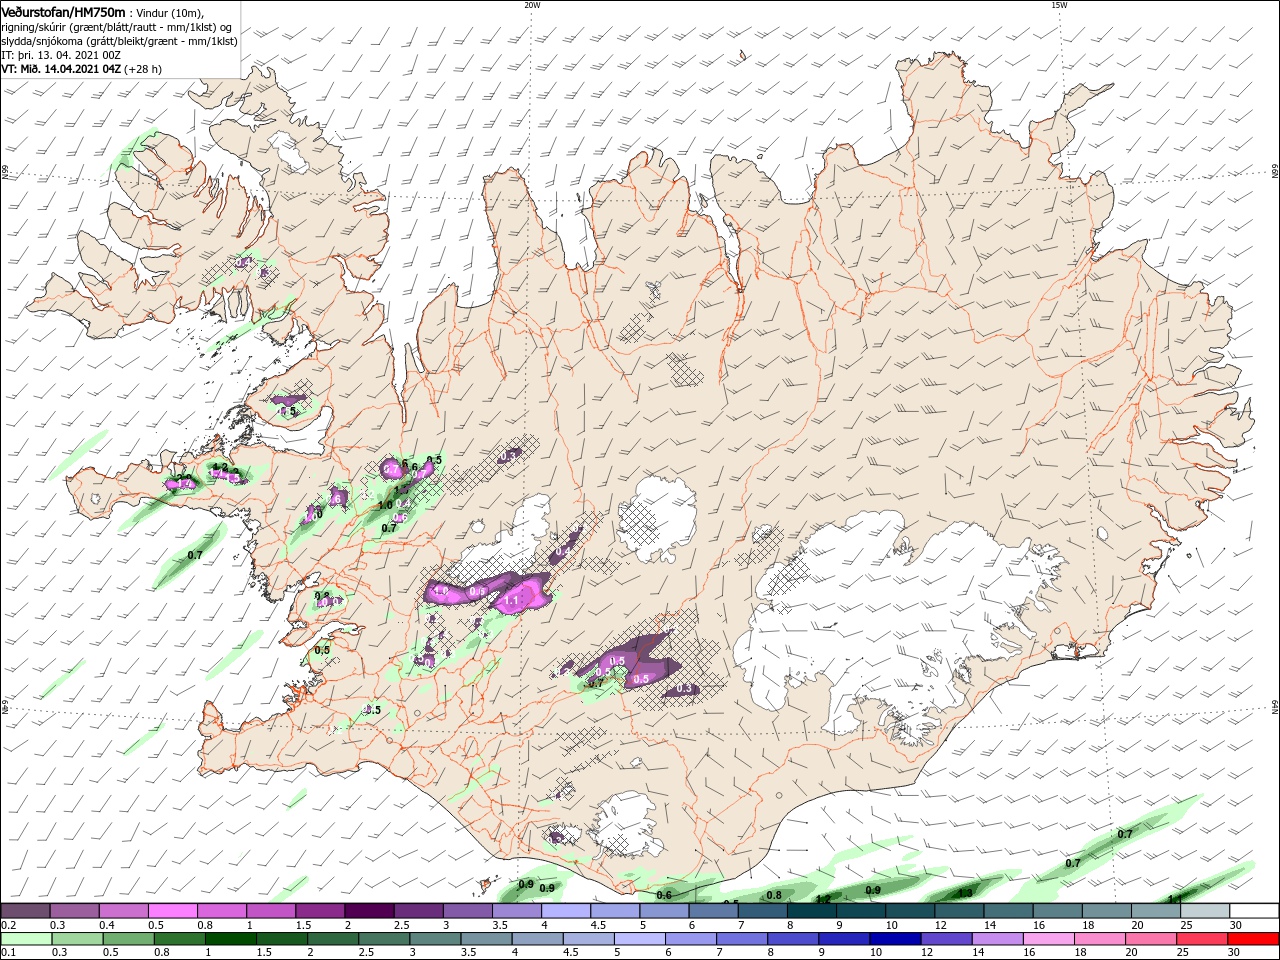Pick the dark purple 2 swatch in upper legend
The width and height of the screenshot is (1280, 960).
[368, 911]
